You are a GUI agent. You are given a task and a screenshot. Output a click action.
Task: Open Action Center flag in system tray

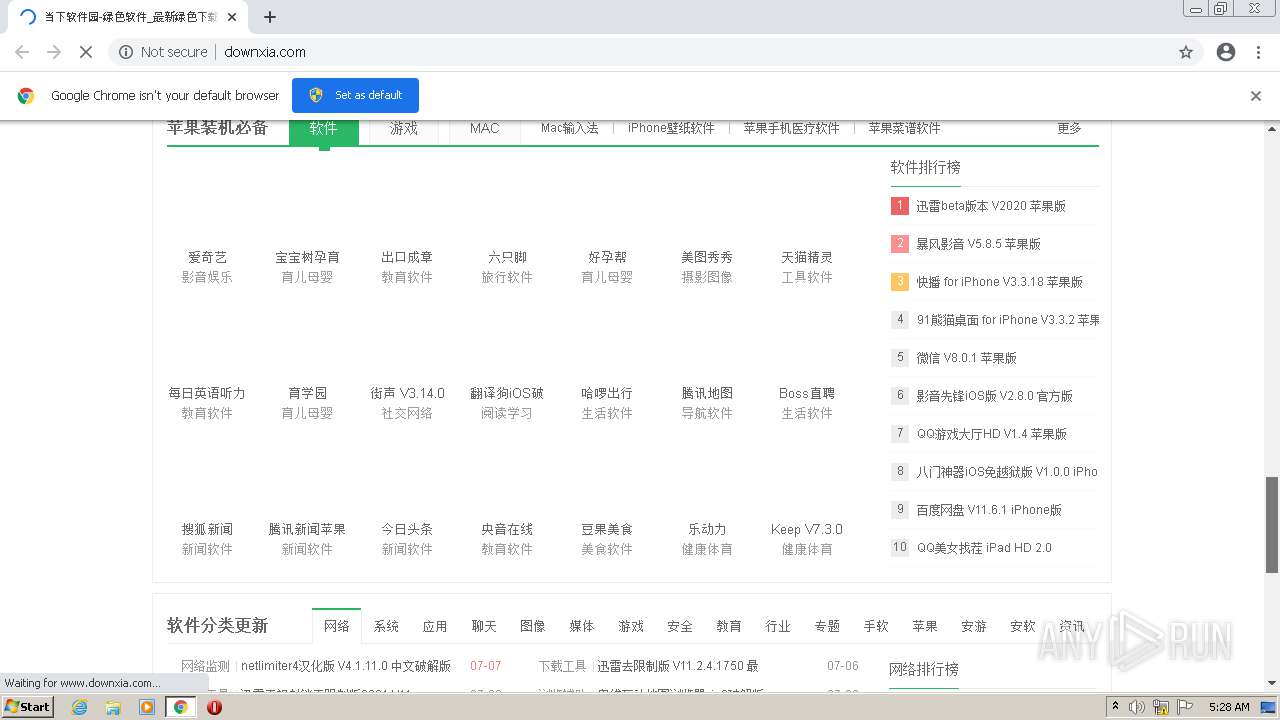pyautogui.click(x=1185, y=707)
